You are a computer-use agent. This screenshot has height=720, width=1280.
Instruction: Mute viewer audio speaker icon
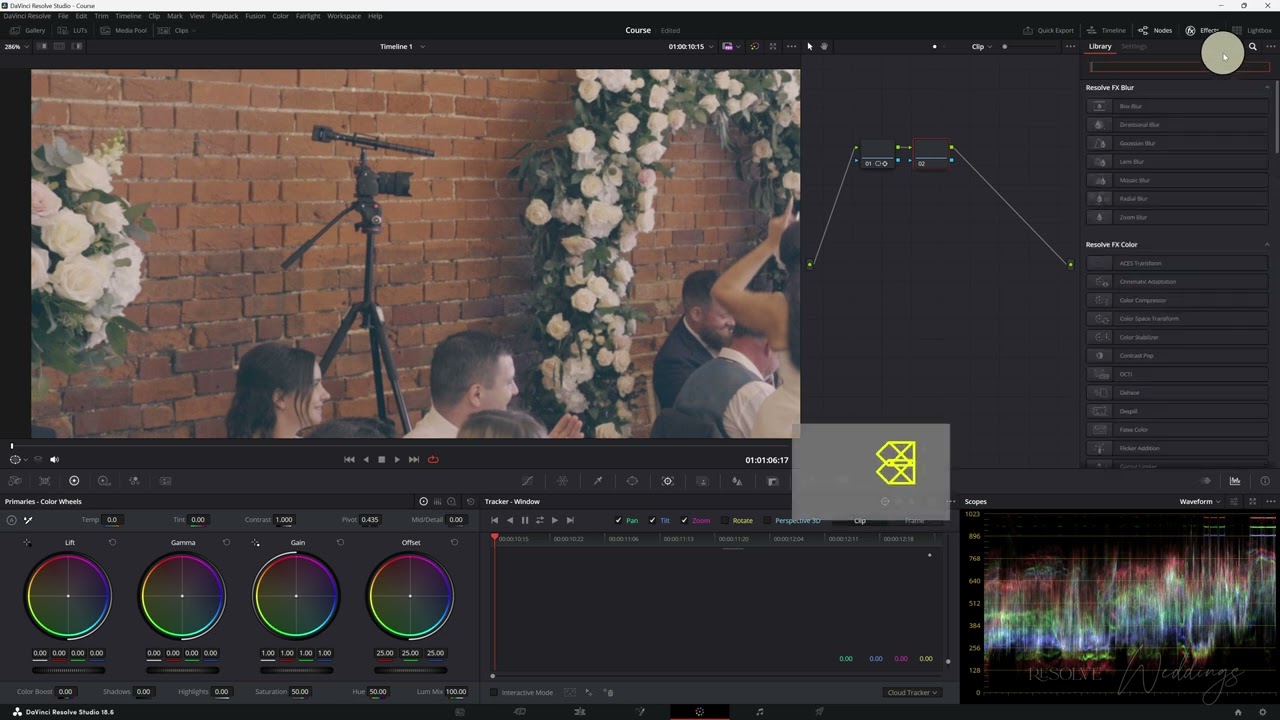coord(54,460)
